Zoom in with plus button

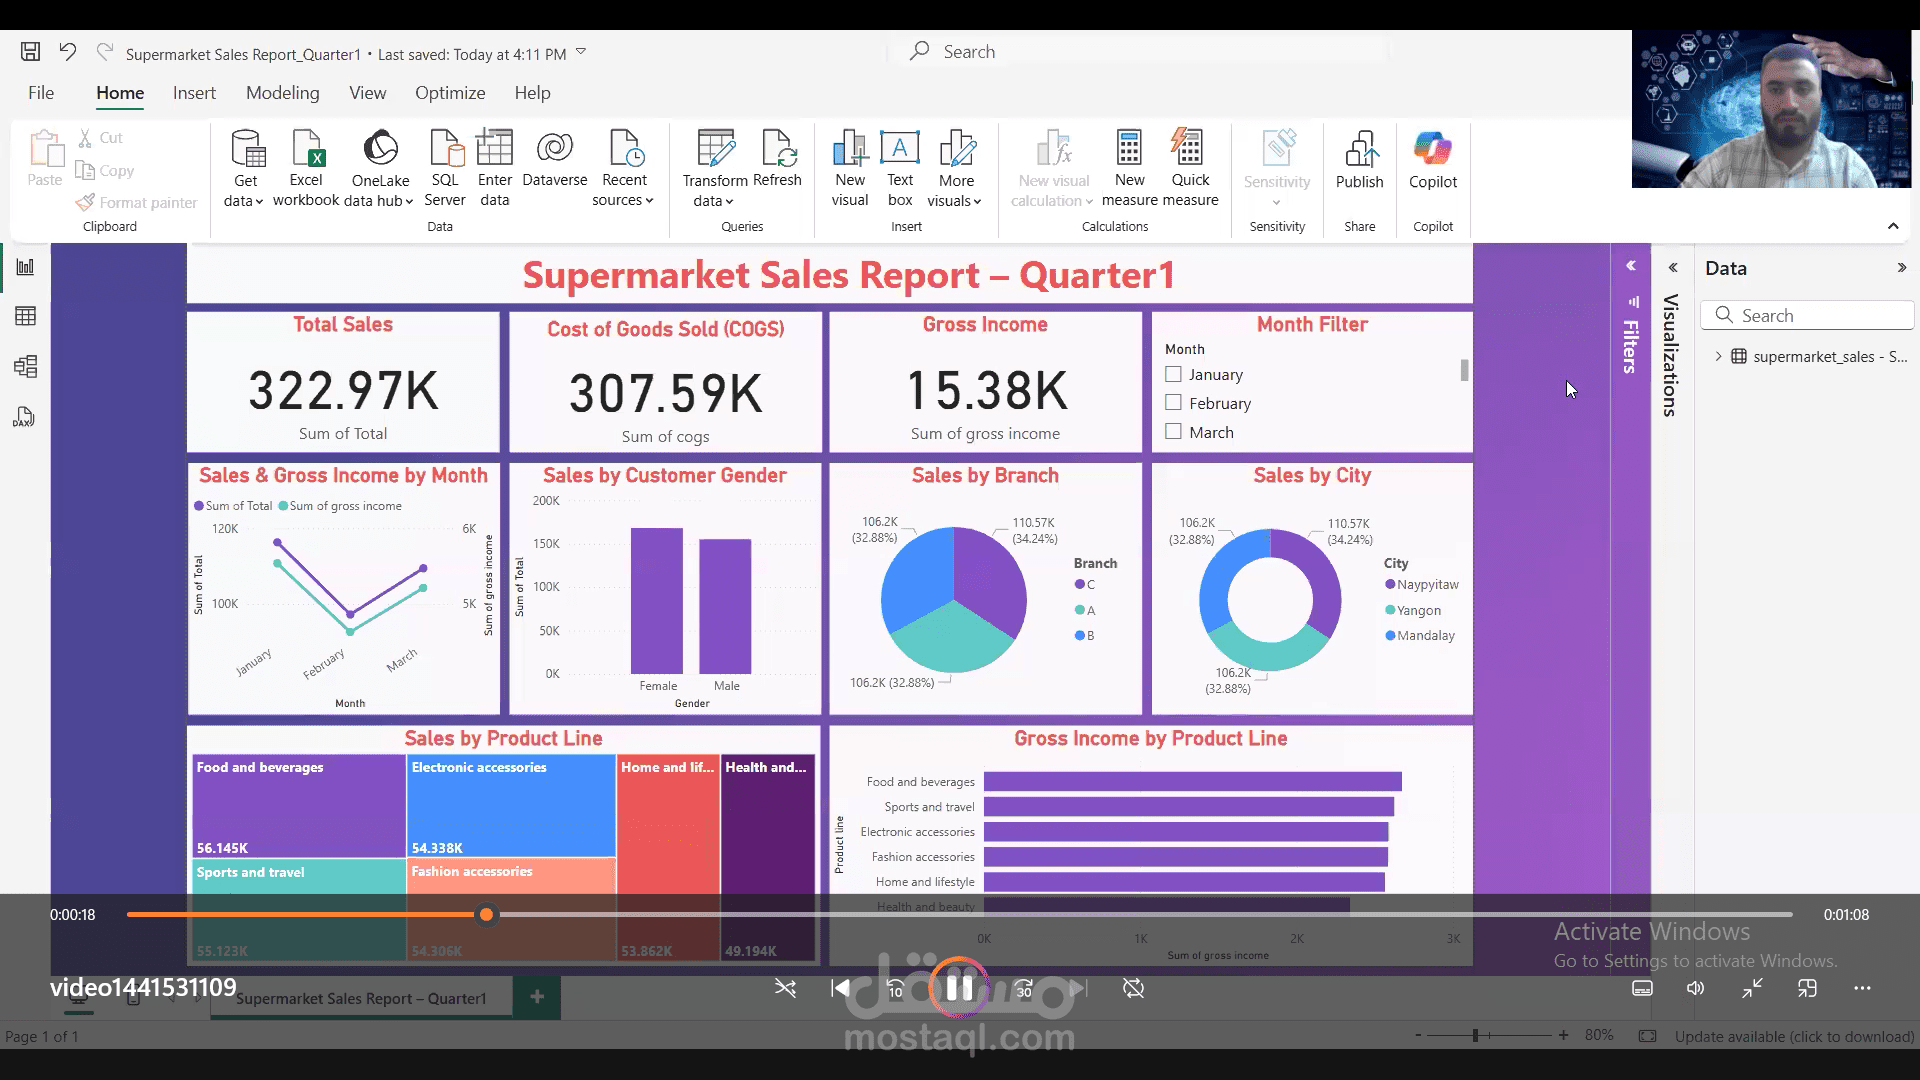coord(1563,1035)
